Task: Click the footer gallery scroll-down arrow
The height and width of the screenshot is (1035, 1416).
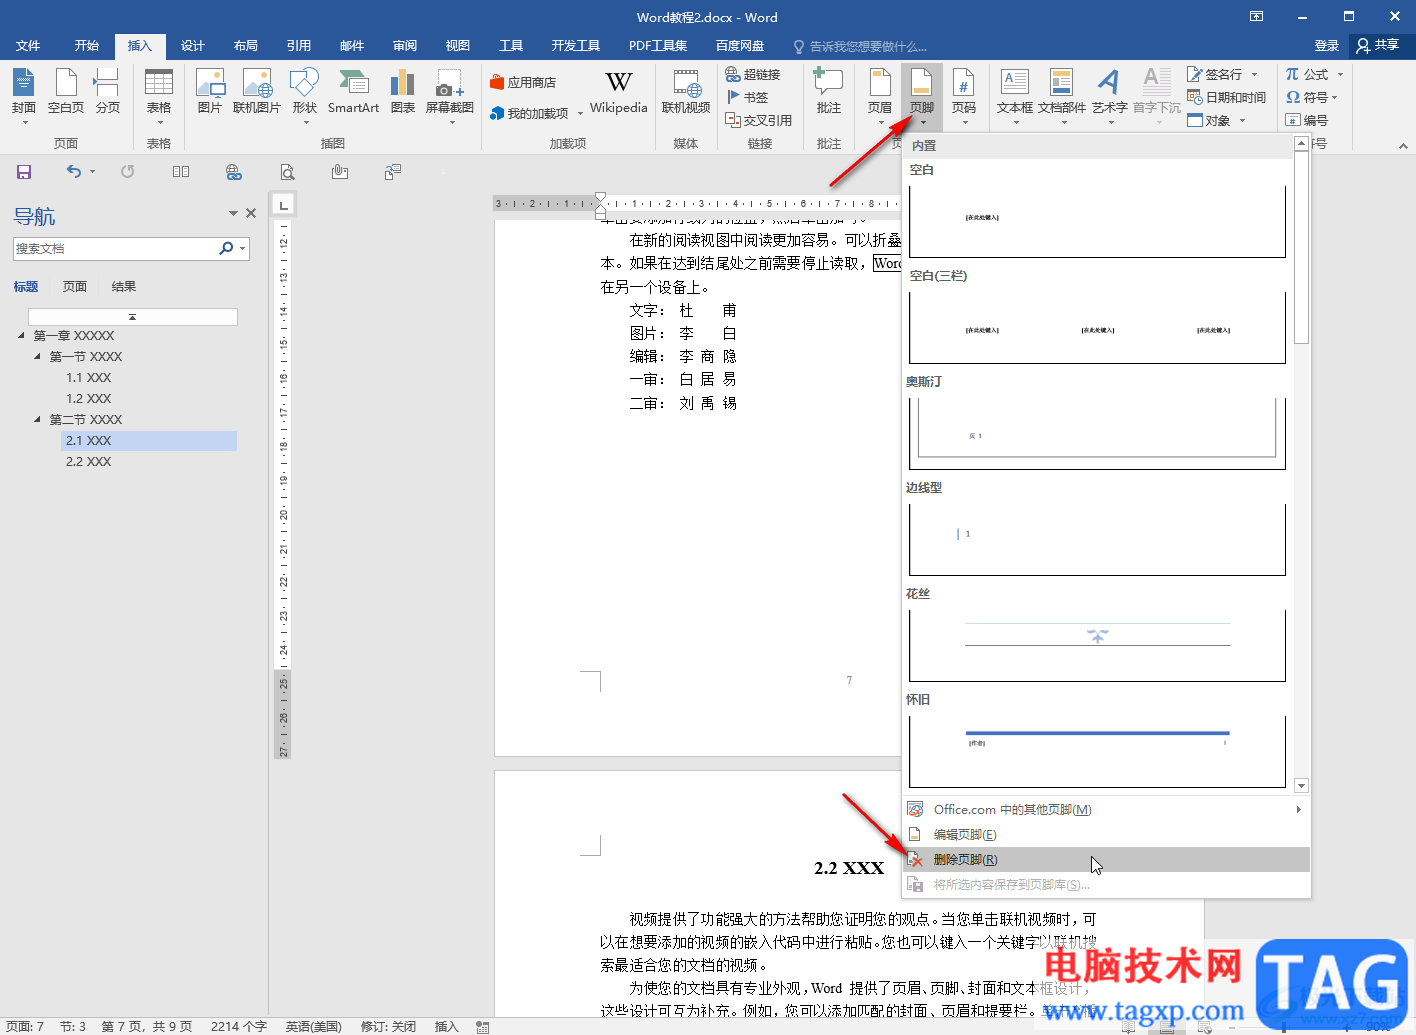Action: (1301, 786)
